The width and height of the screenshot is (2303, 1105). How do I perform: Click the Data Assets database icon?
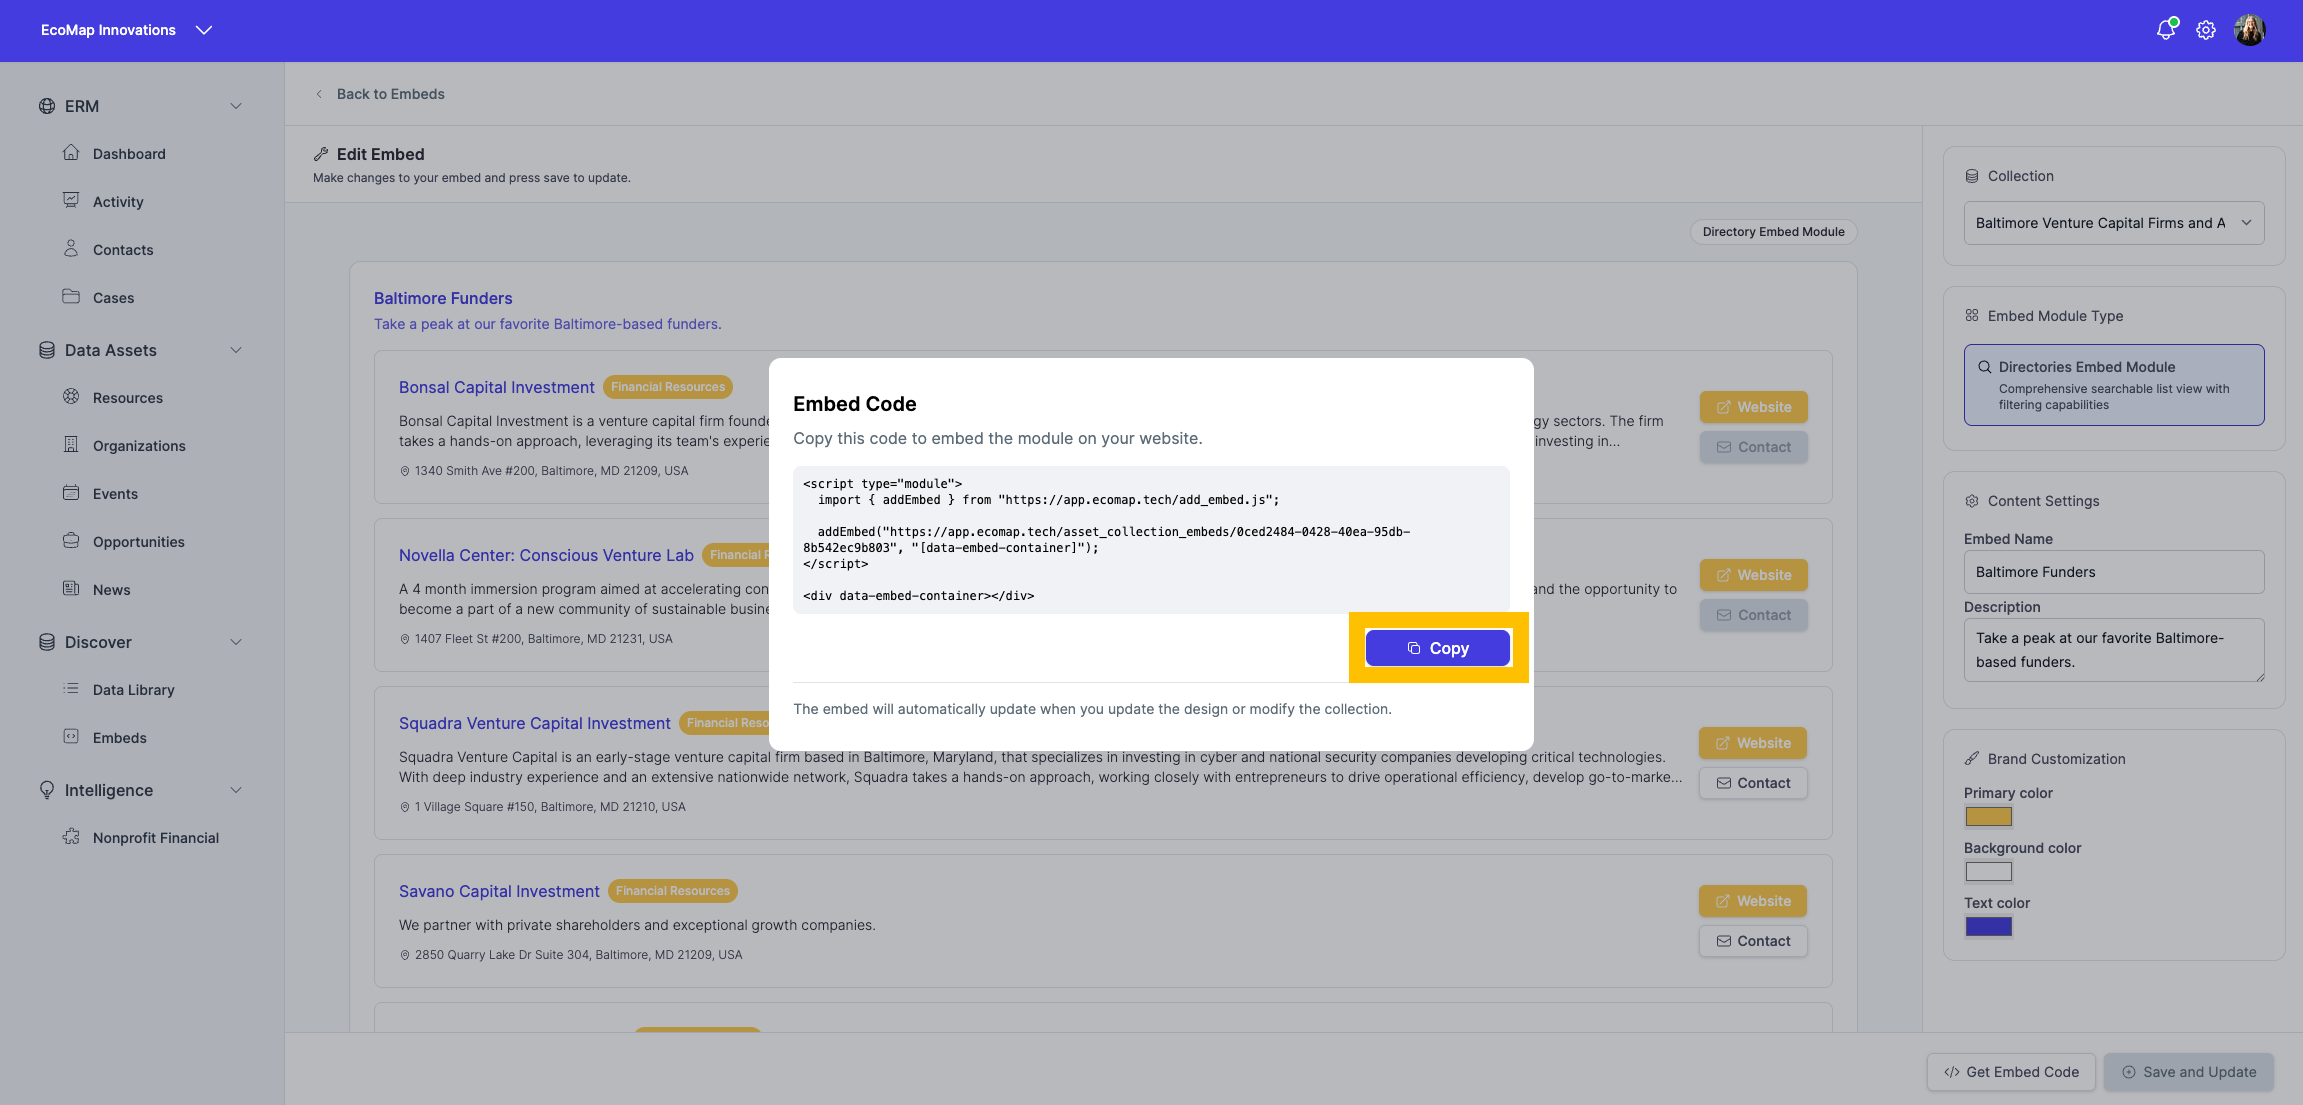coord(47,350)
